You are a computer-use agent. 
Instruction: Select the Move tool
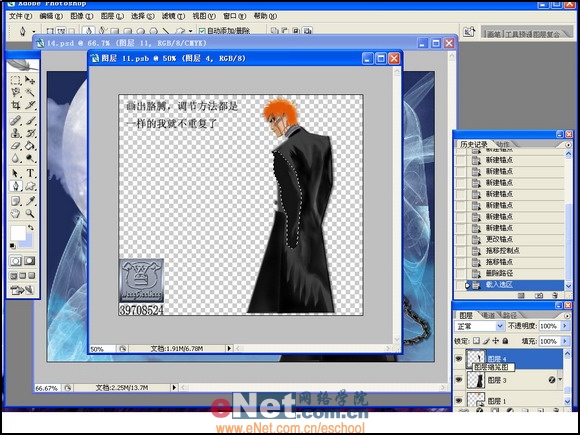coord(30,80)
